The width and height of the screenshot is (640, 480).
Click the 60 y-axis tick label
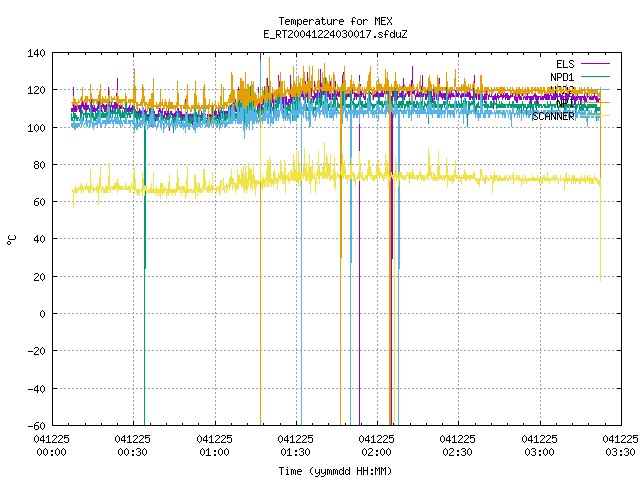coord(39,202)
